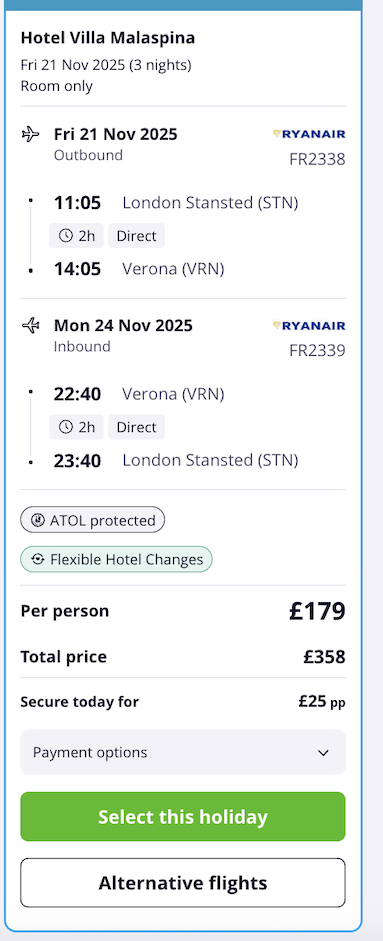Click flight number FR2338

coord(318,159)
